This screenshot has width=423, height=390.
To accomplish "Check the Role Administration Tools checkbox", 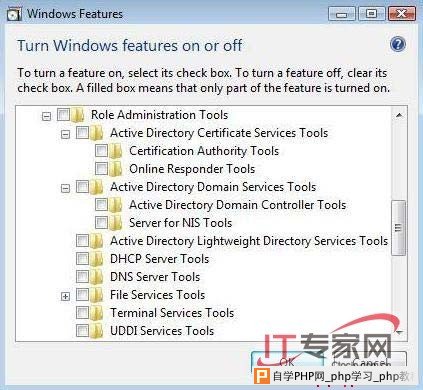I will [x=63, y=115].
